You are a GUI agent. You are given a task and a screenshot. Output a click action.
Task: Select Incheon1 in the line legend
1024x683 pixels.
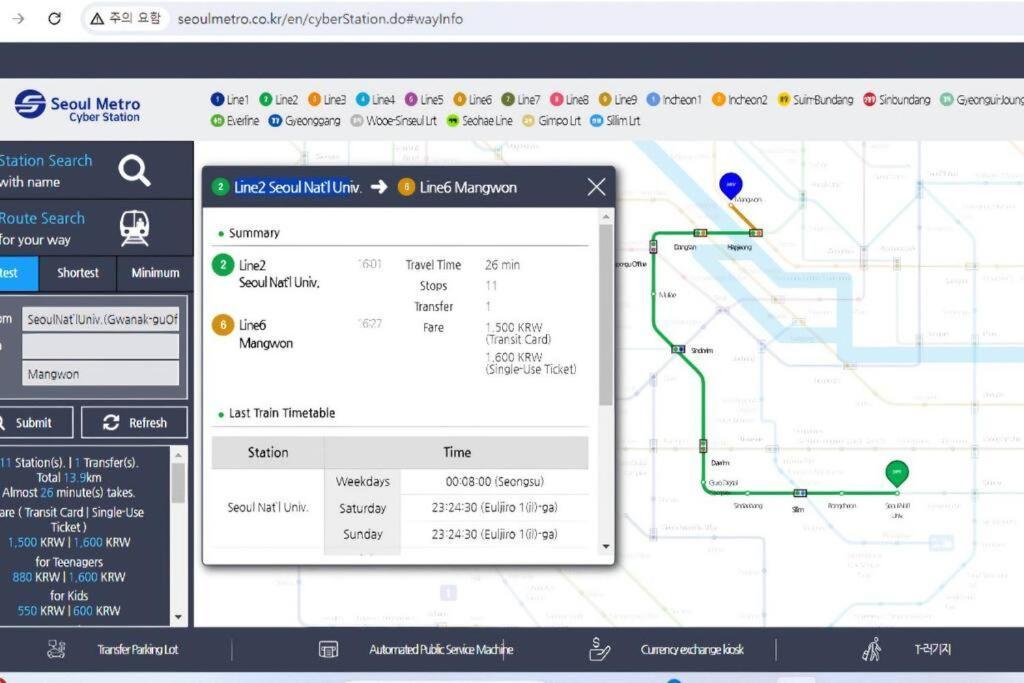coord(674,99)
